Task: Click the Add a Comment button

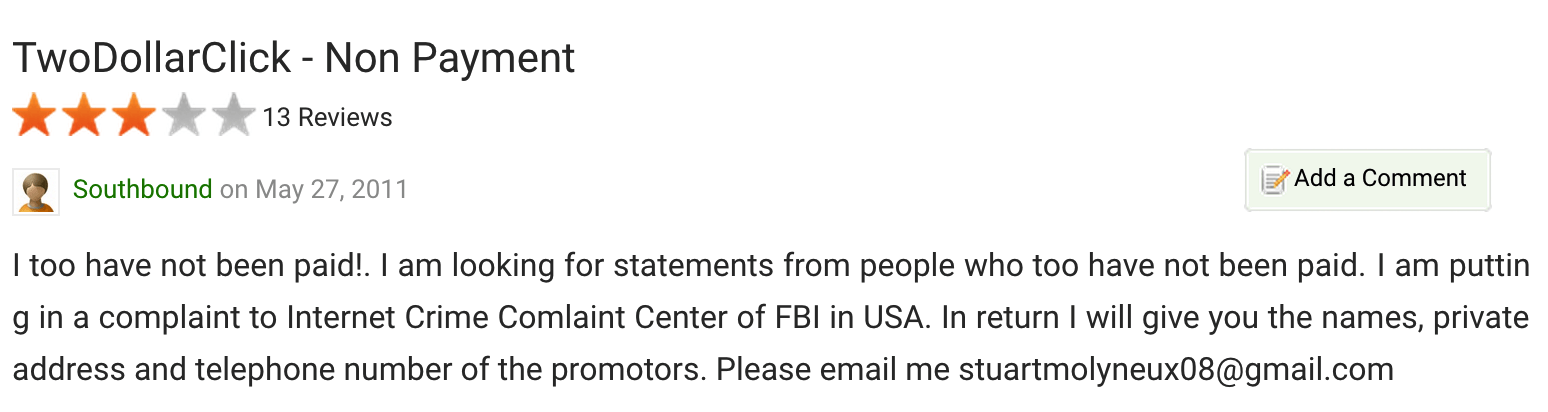Action: tap(1367, 180)
